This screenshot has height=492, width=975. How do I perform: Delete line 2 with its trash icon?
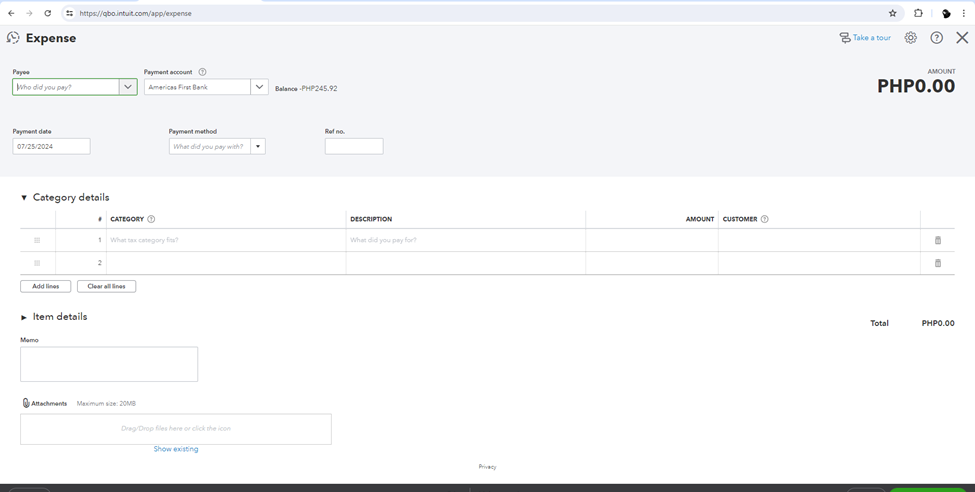click(938, 263)
